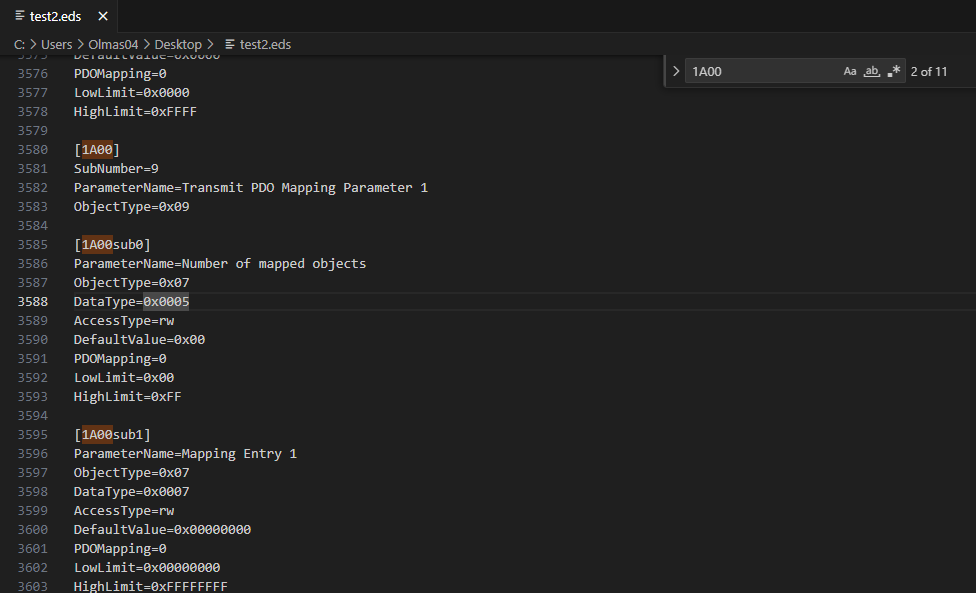The image size is (976, 593).
Task: Open the Desktop breadcrumb segment
Action: point(178,44)
